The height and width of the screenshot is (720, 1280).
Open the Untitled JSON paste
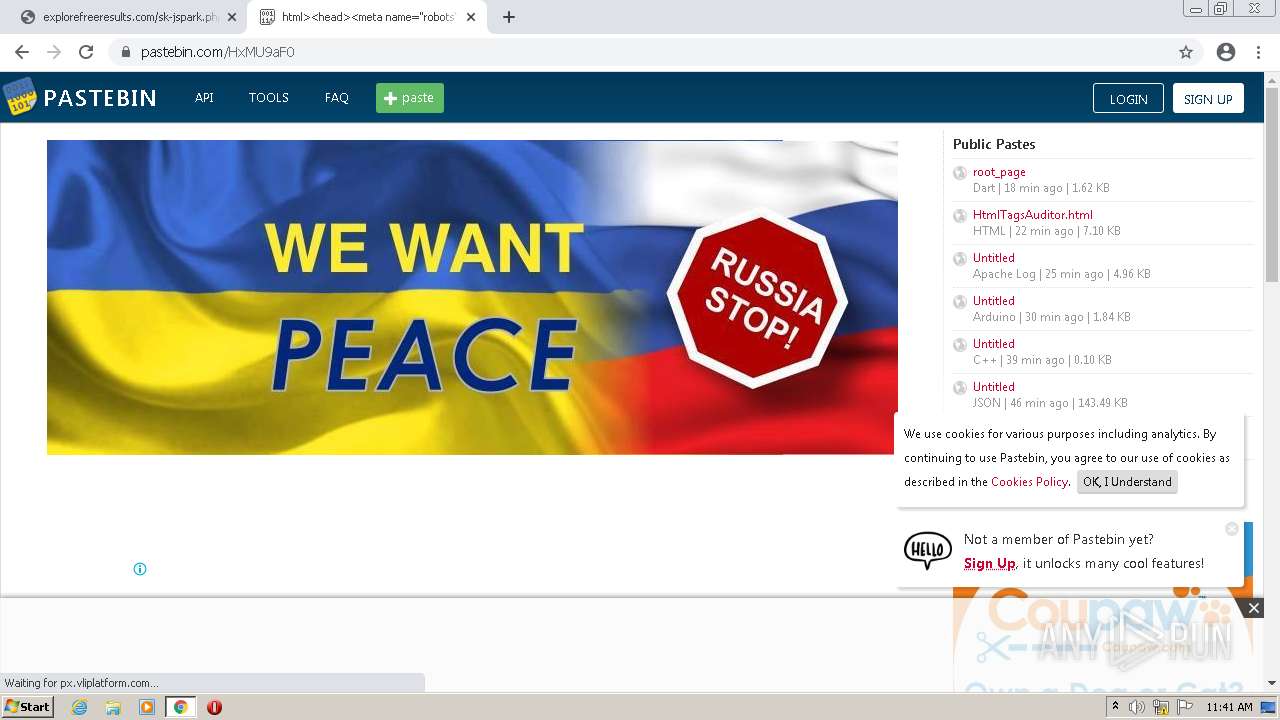pos(994,387)
